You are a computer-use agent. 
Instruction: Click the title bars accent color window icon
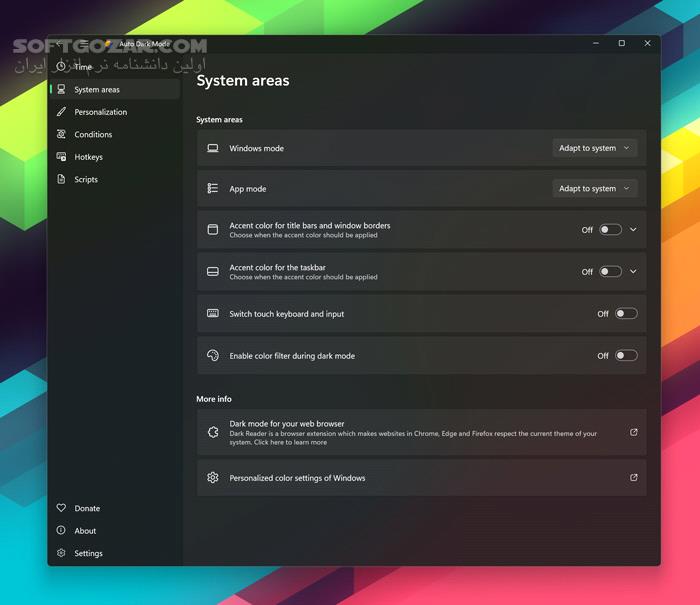click(213, 229)
